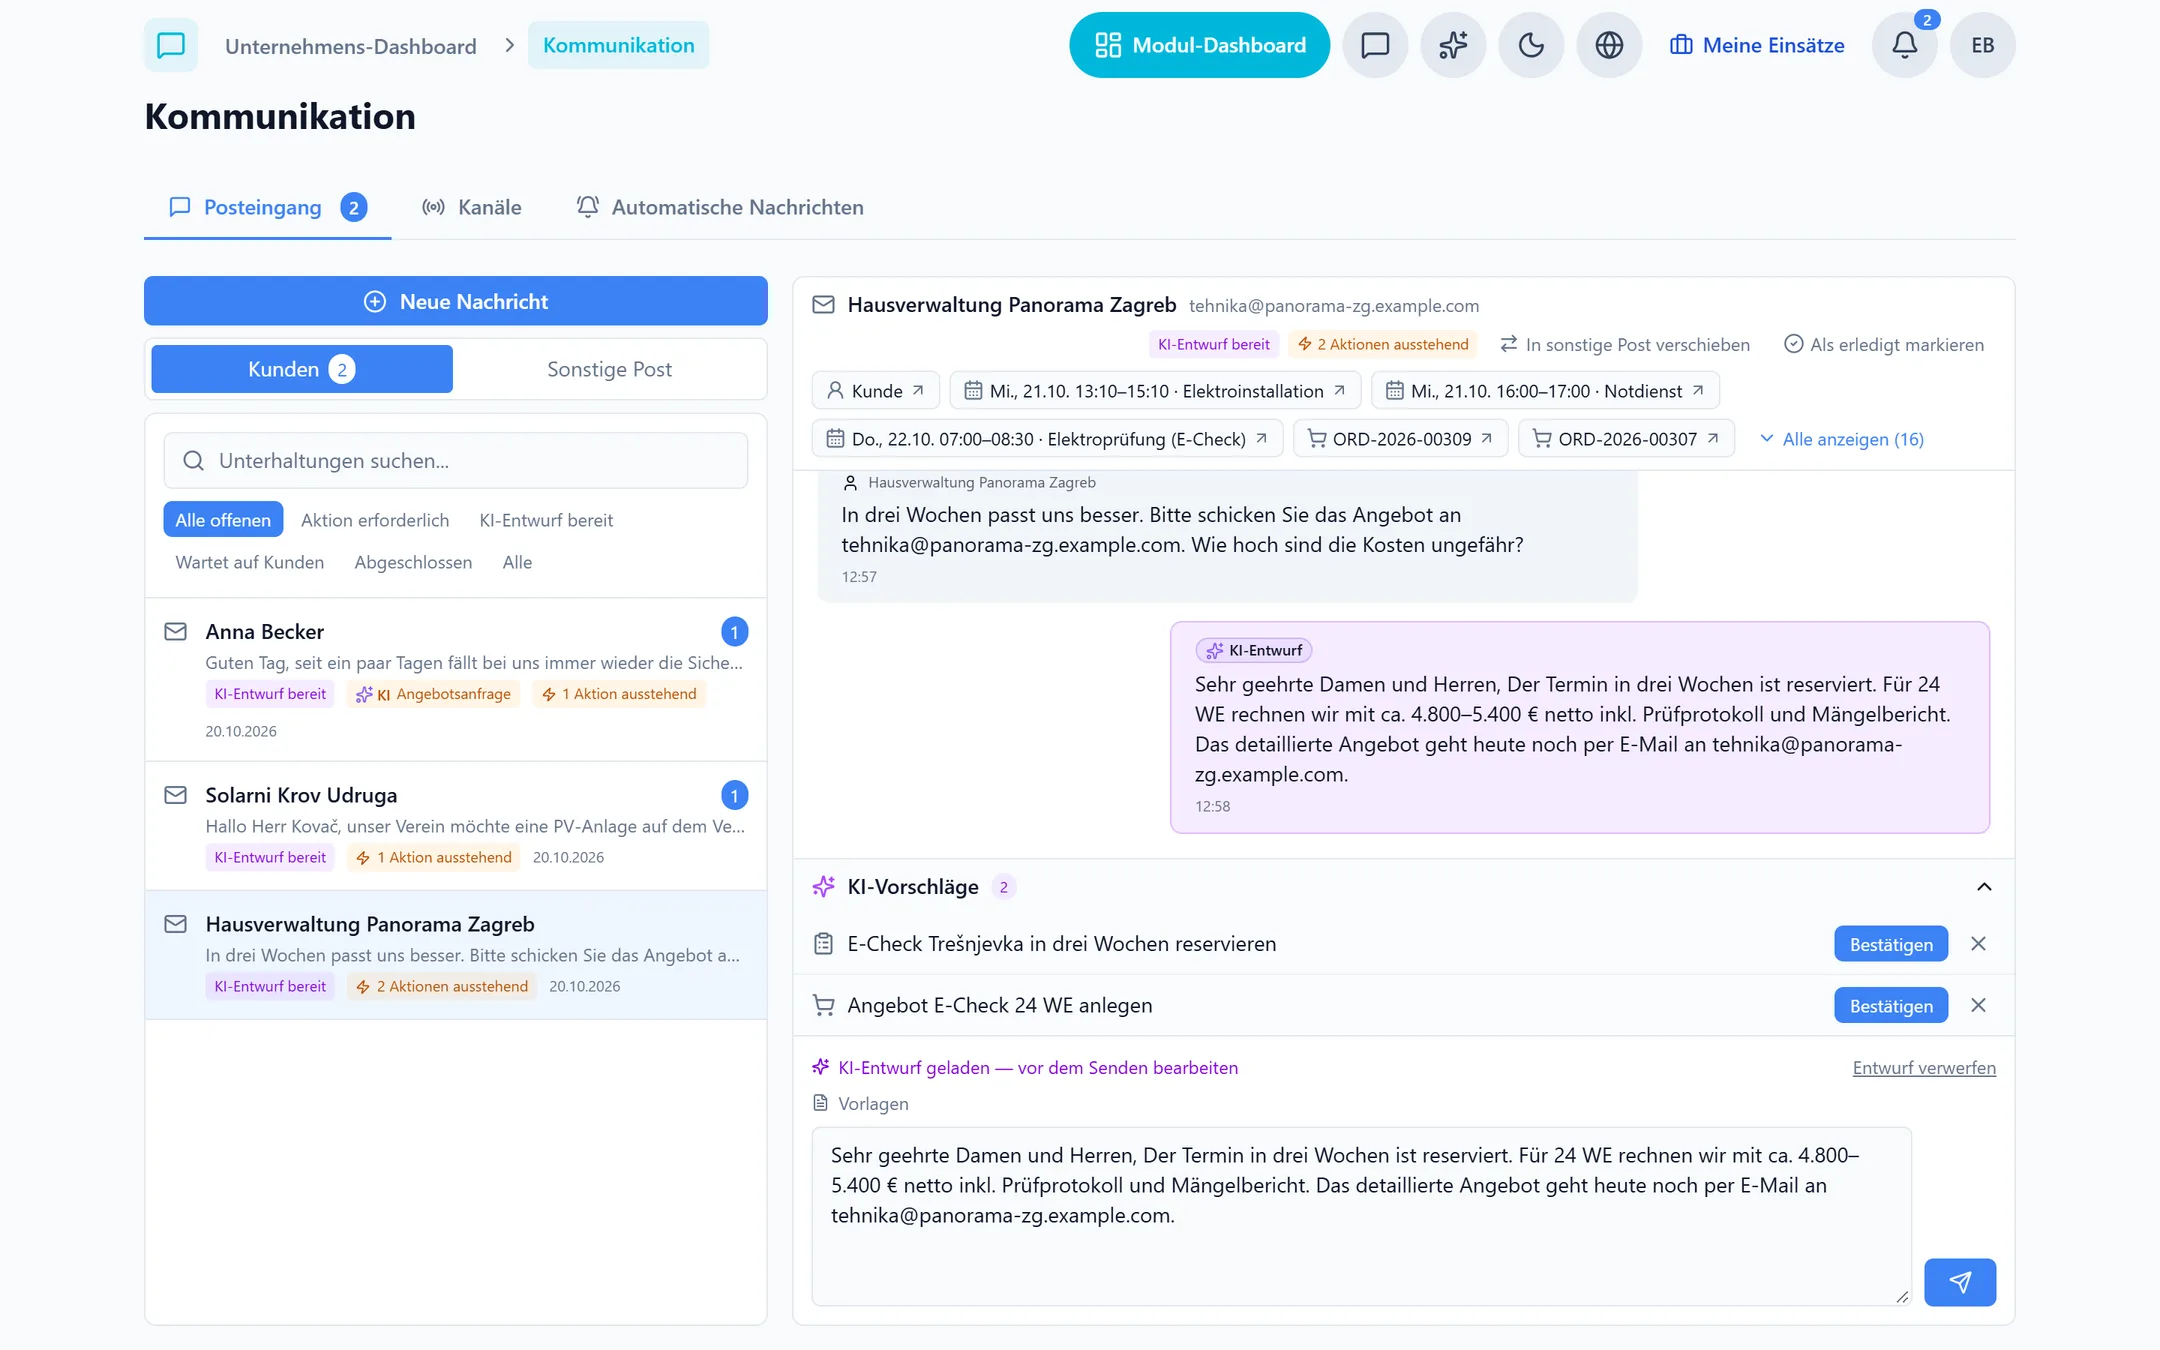Dismiss the E-Check Trešnjevka suggestion
Screen dimensions: 2160x1350
coord(1978,944)
